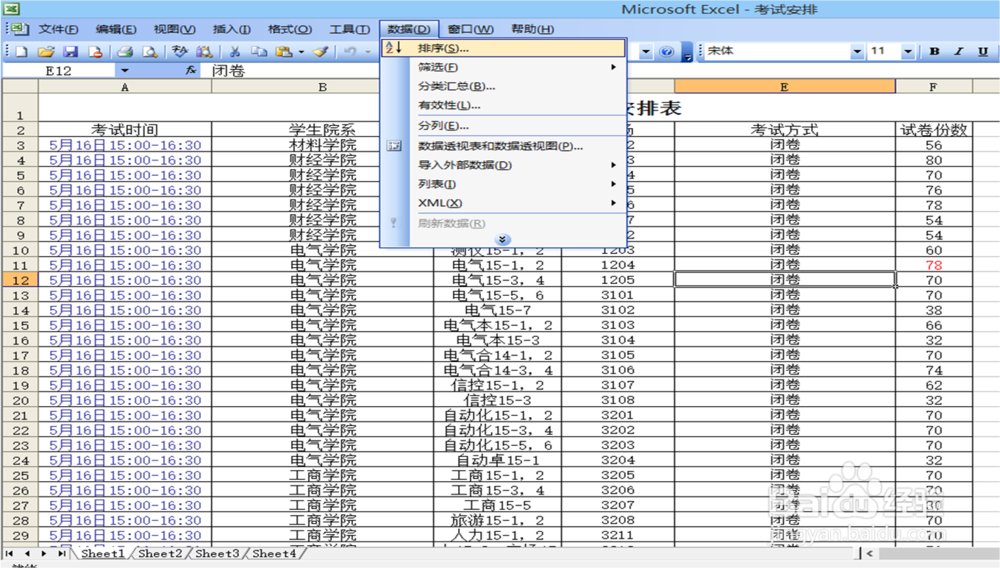Open 数据透视表和数据透视图(P)... item
Screen dimensions: 1000x568
pyautogui.click(x=503, y=146)
